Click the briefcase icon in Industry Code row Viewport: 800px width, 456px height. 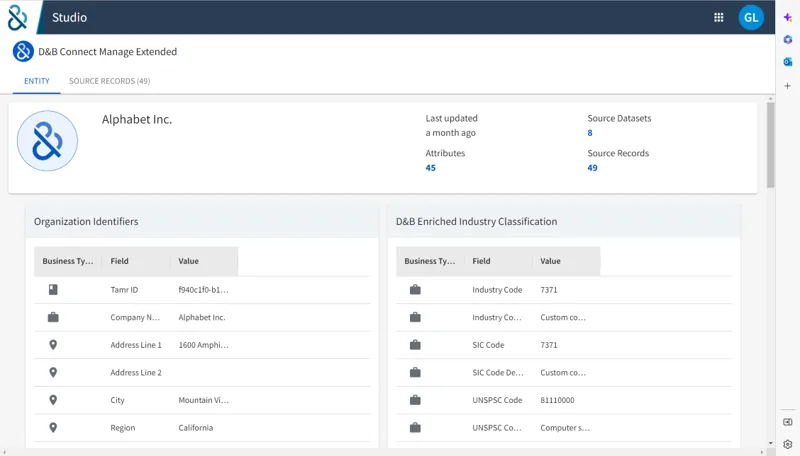click(x=415, y=290)
